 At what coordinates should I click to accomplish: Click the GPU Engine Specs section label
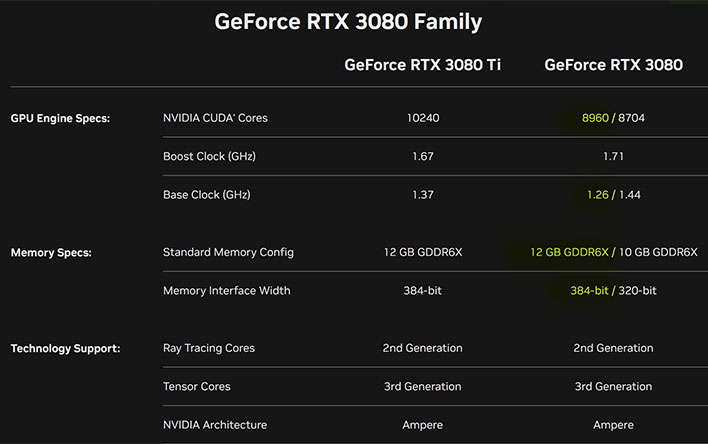point(61,118)
